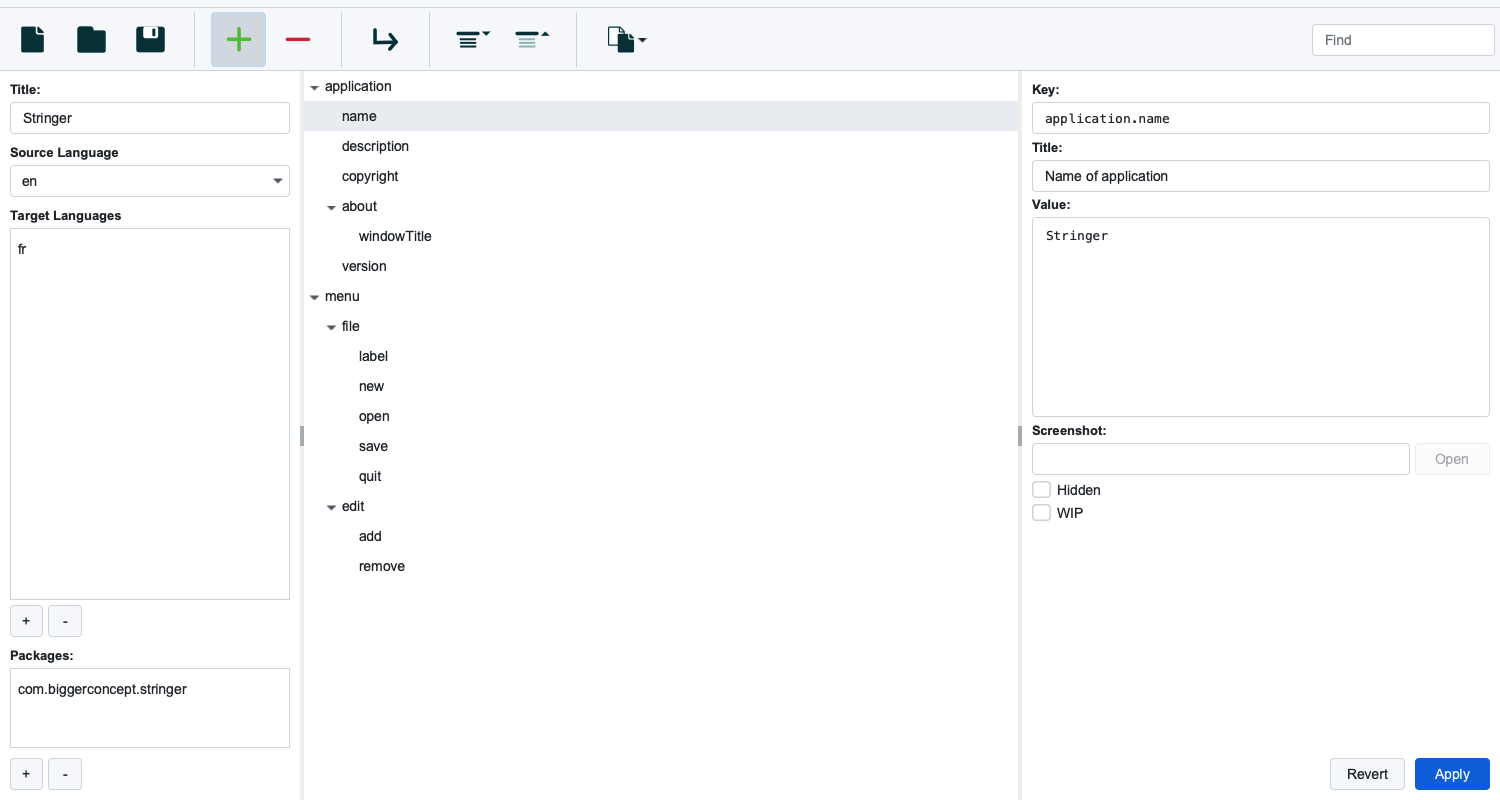Select the new tree row
1500x800 pixels.
tap(661, 386)
